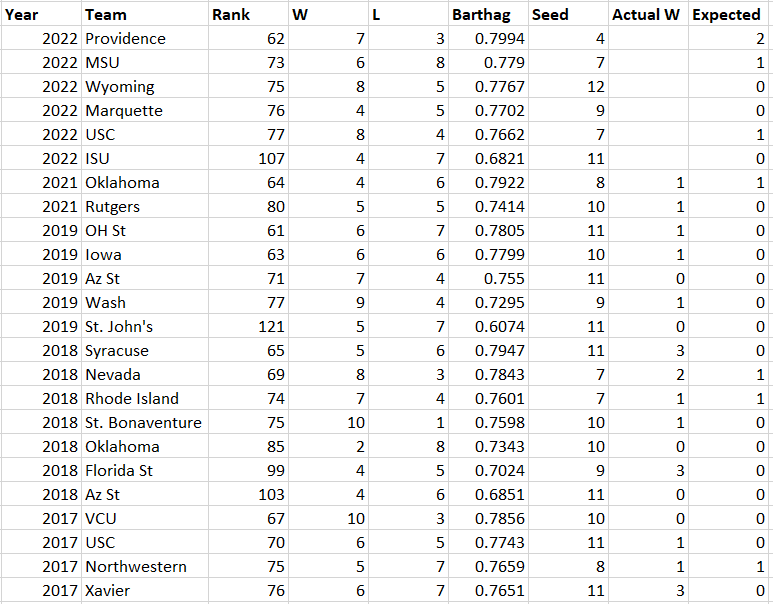Screen dimensions: 773x604
Task: Click the St. Bonaventure team cell
Action: click(143, 423)
